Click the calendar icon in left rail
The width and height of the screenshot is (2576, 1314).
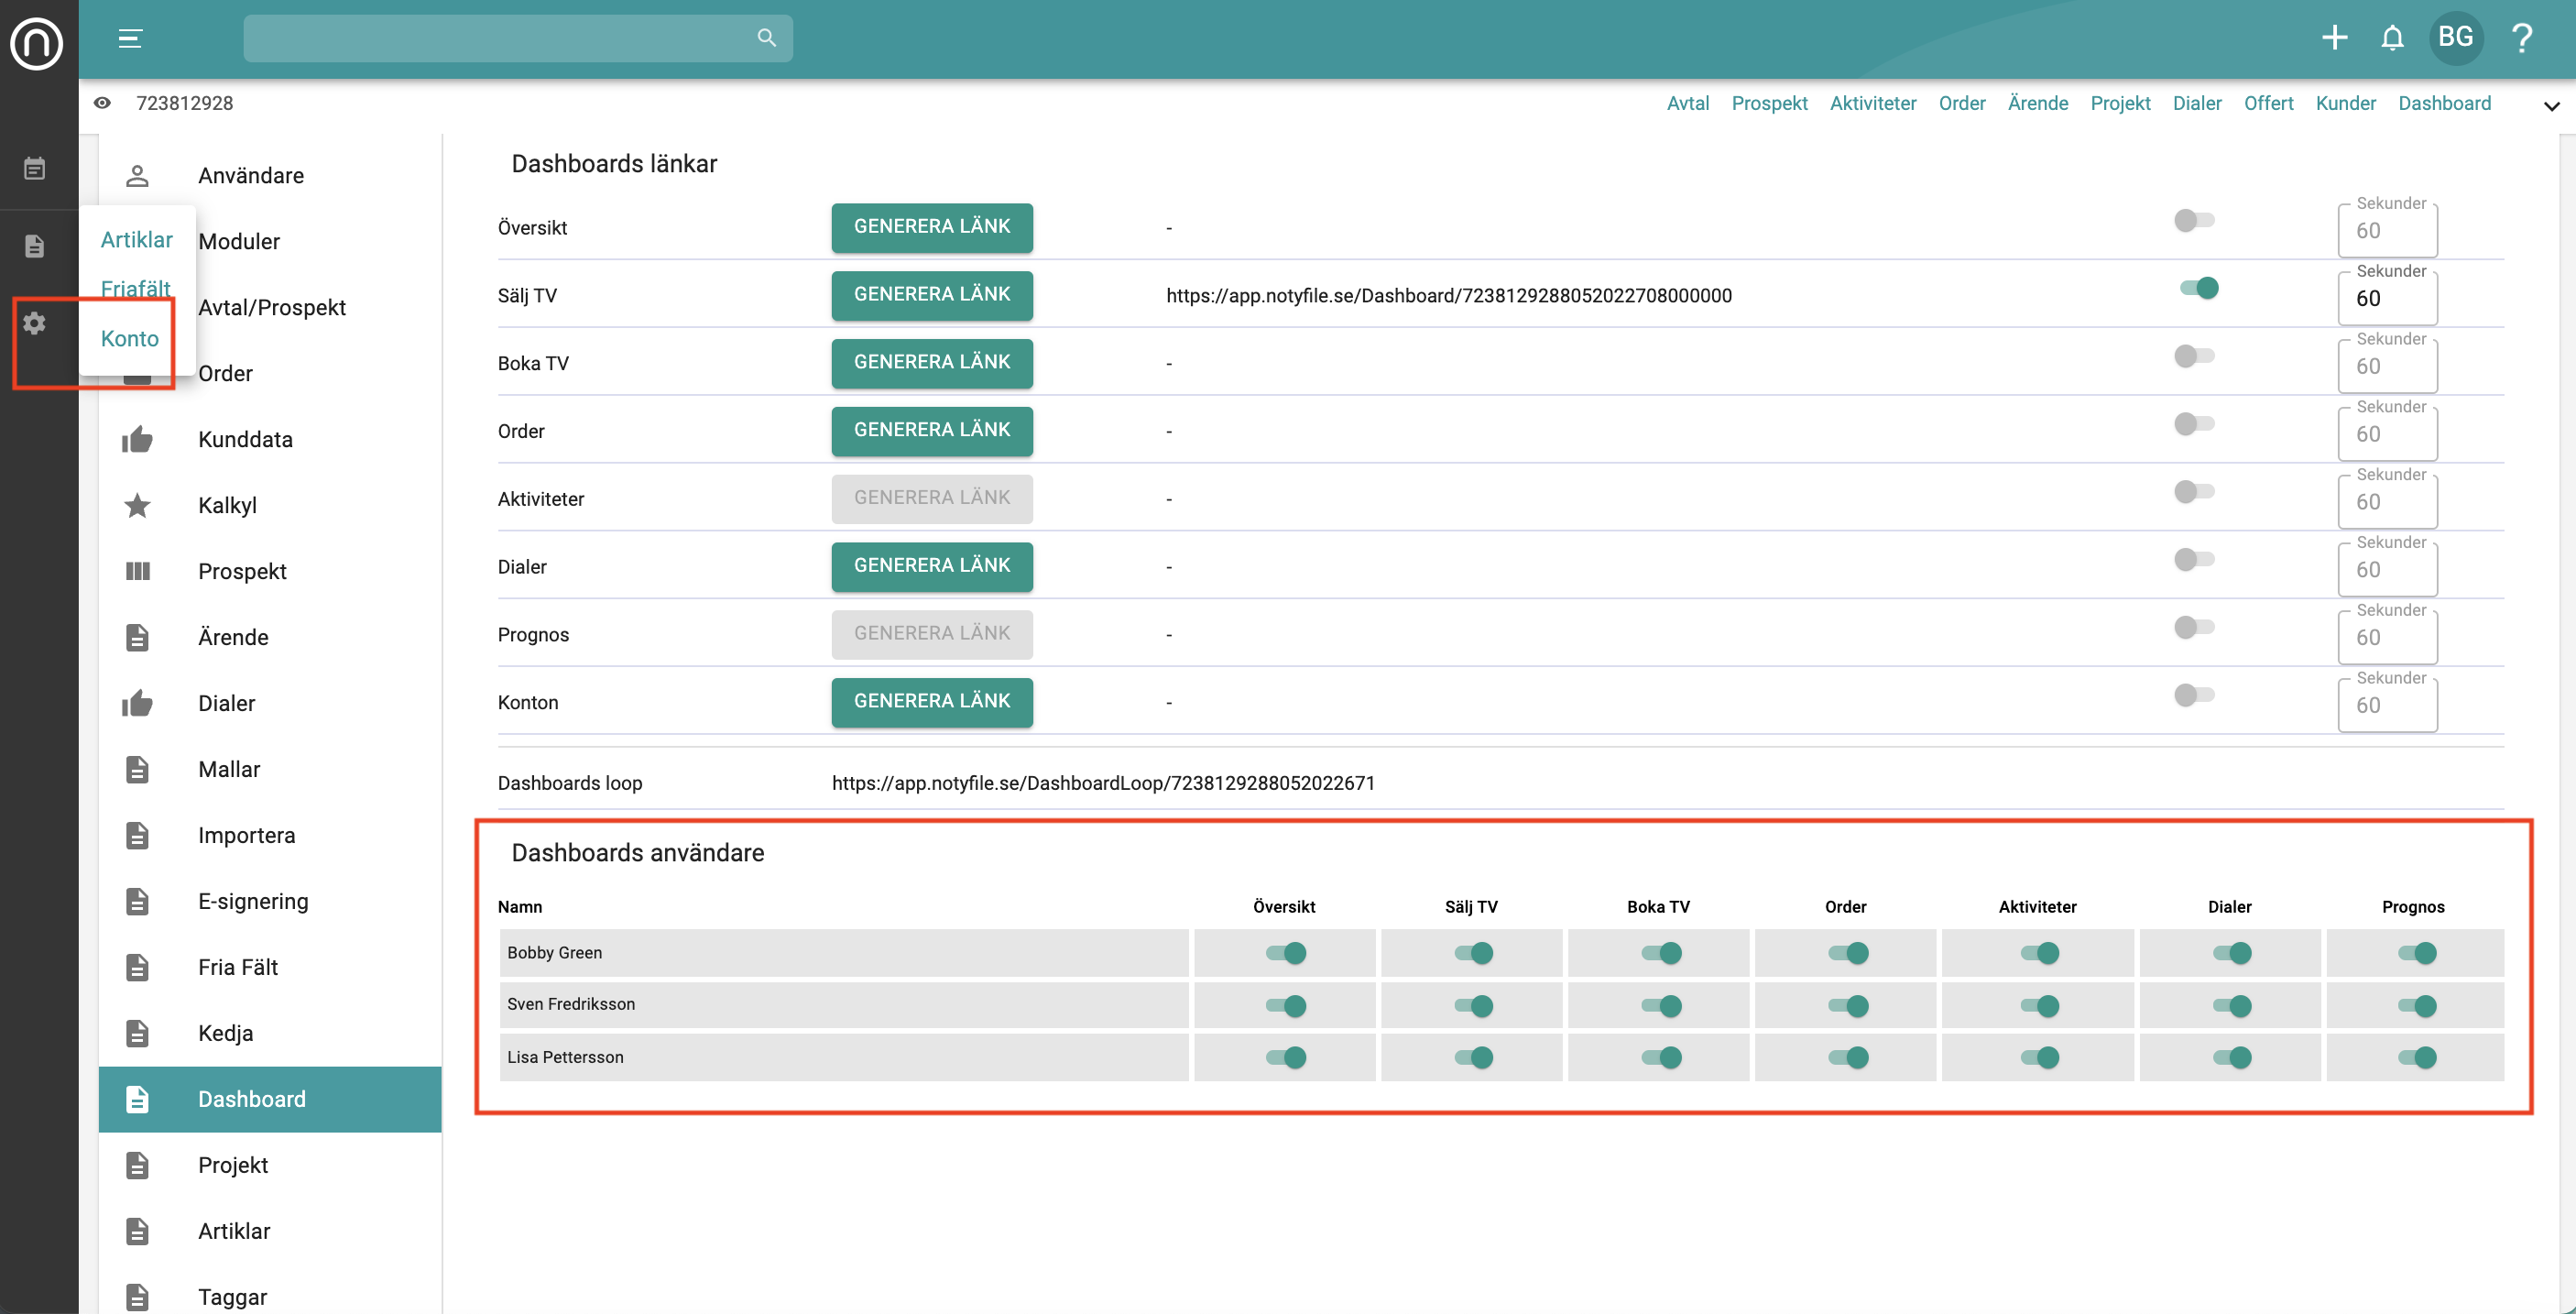point(34,168)
